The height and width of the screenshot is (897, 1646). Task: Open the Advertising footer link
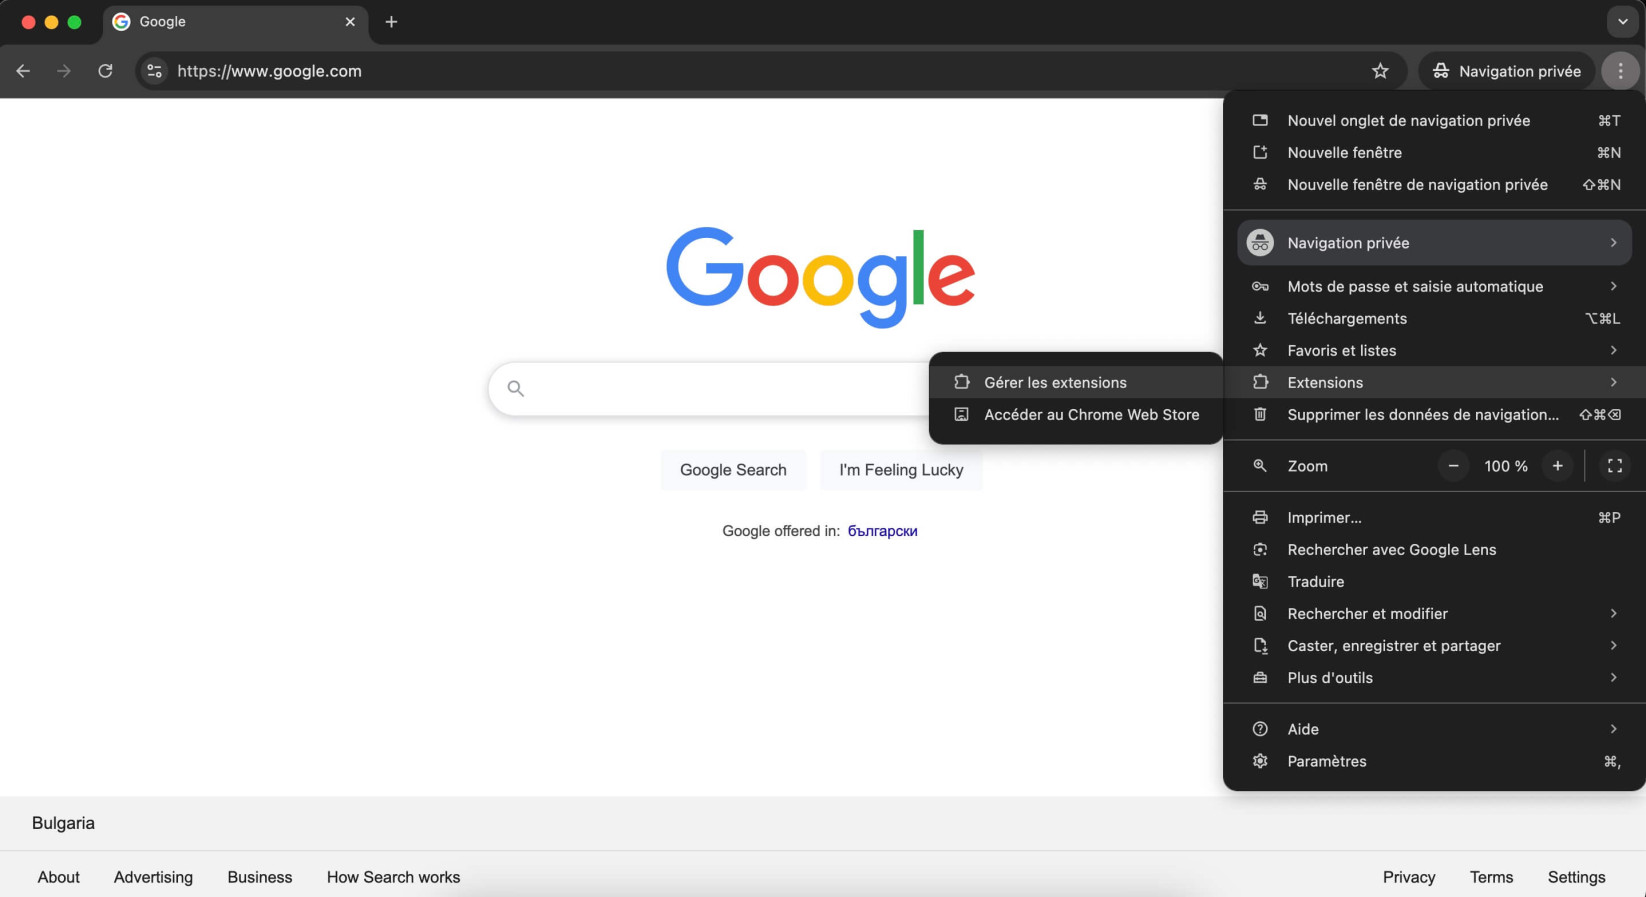153,877
